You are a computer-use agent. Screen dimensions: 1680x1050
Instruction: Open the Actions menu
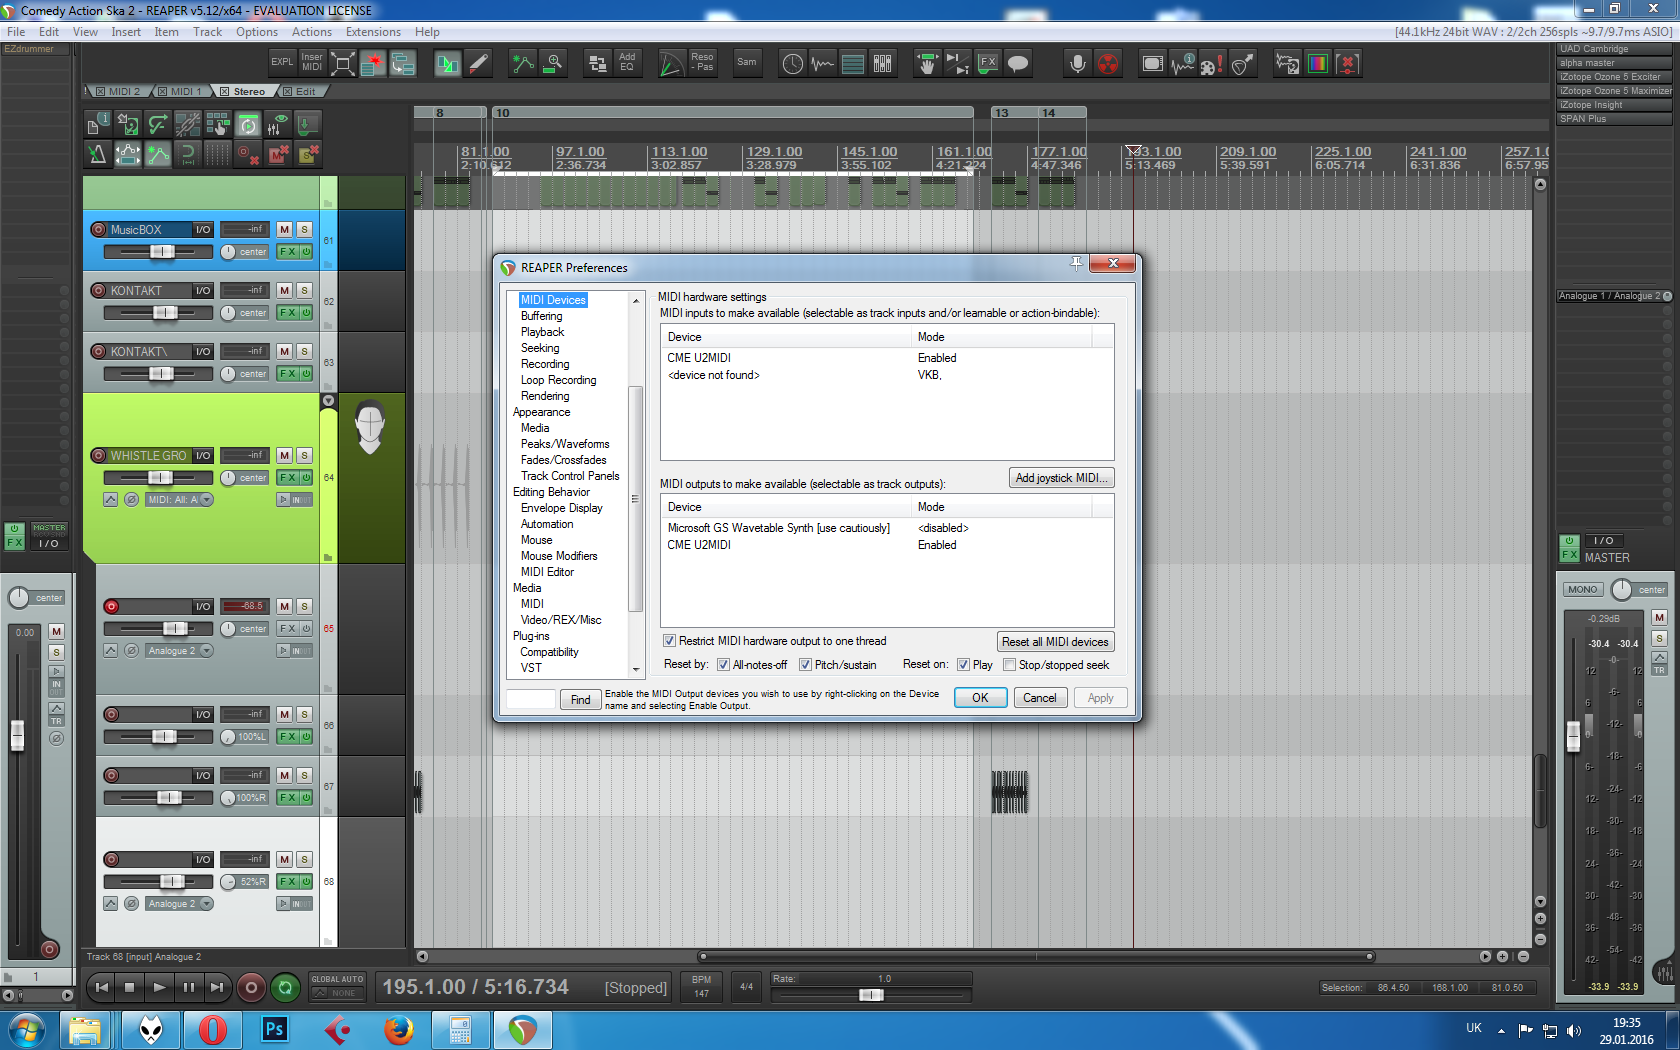click(312, 32)
